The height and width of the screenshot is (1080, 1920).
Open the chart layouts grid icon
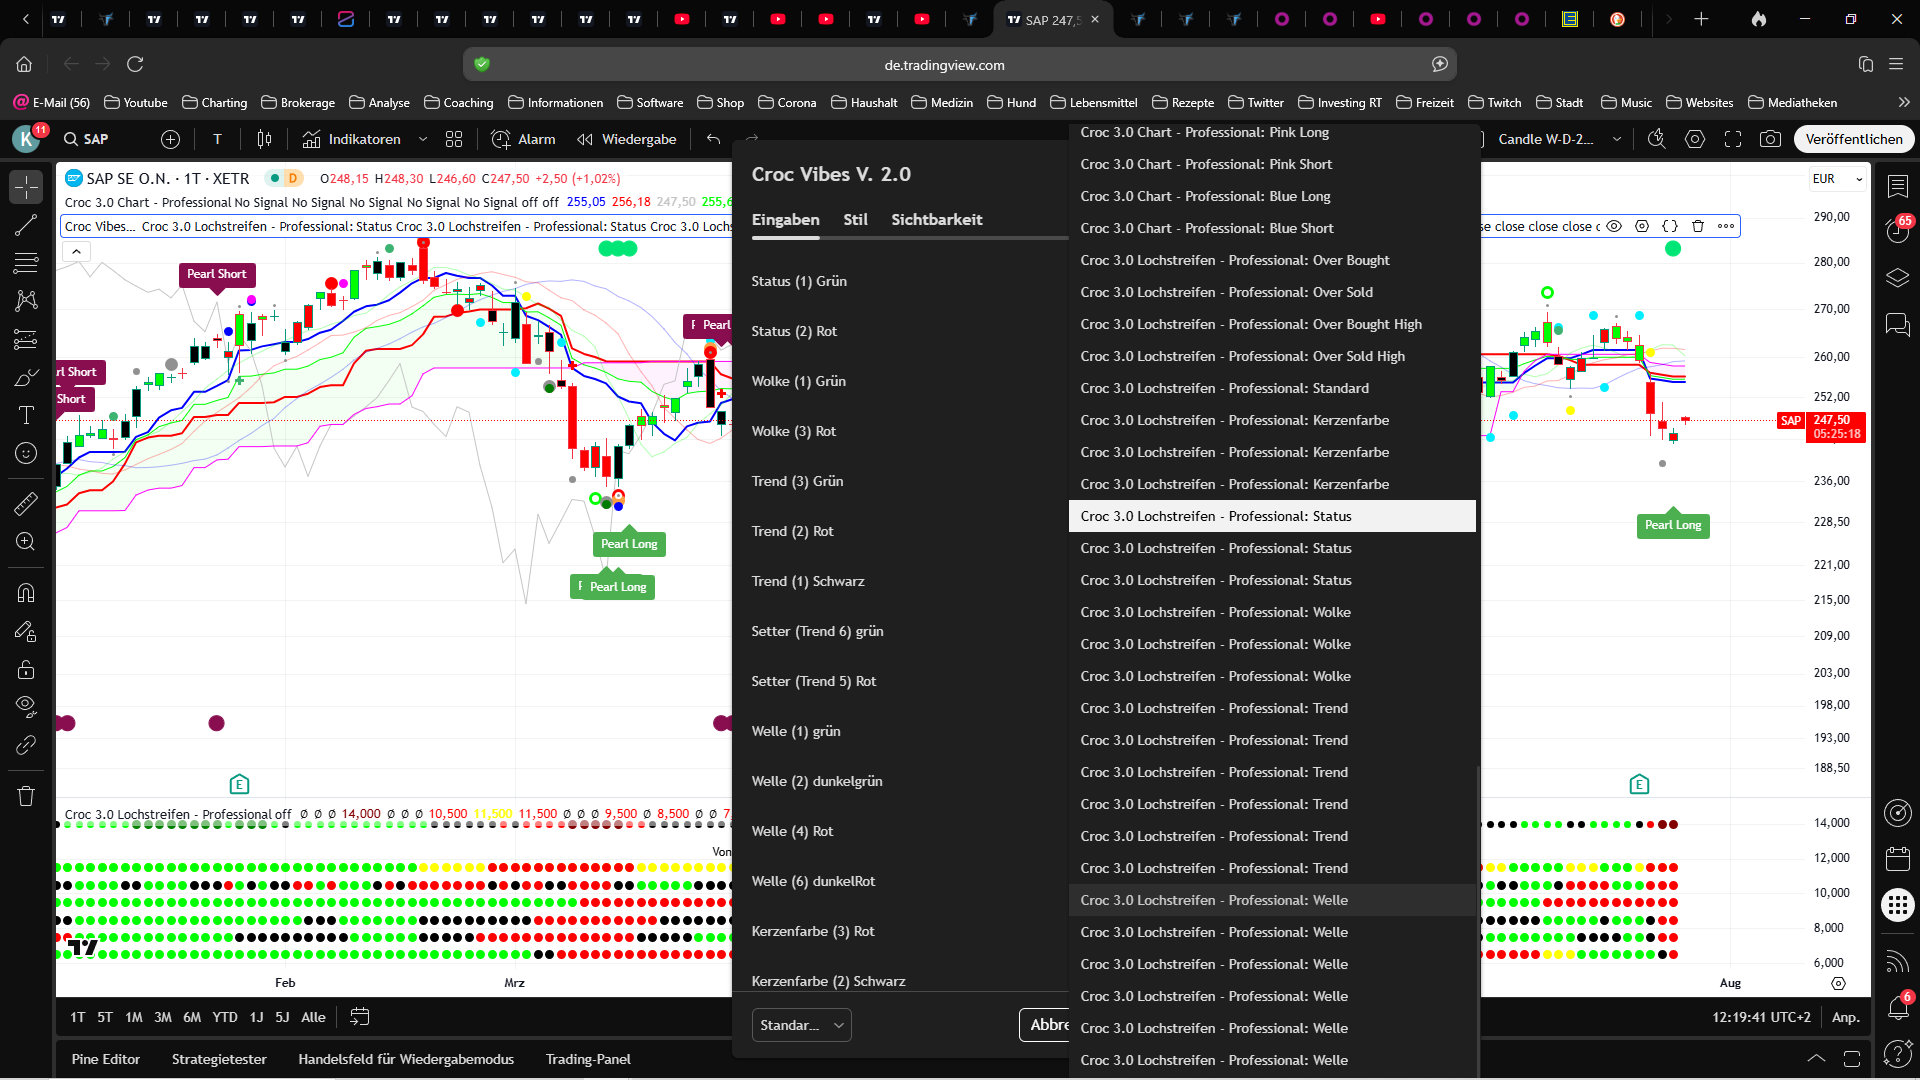[454, 139]
